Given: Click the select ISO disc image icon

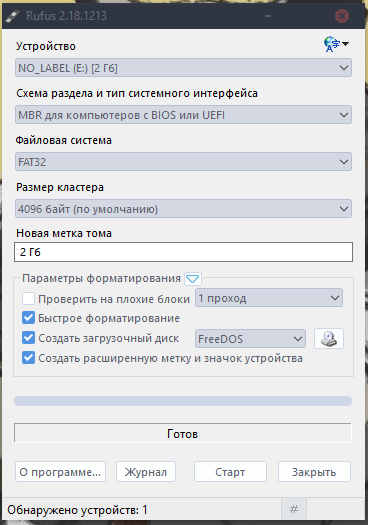Looking at the screenshot, I should tap(329, 339).
